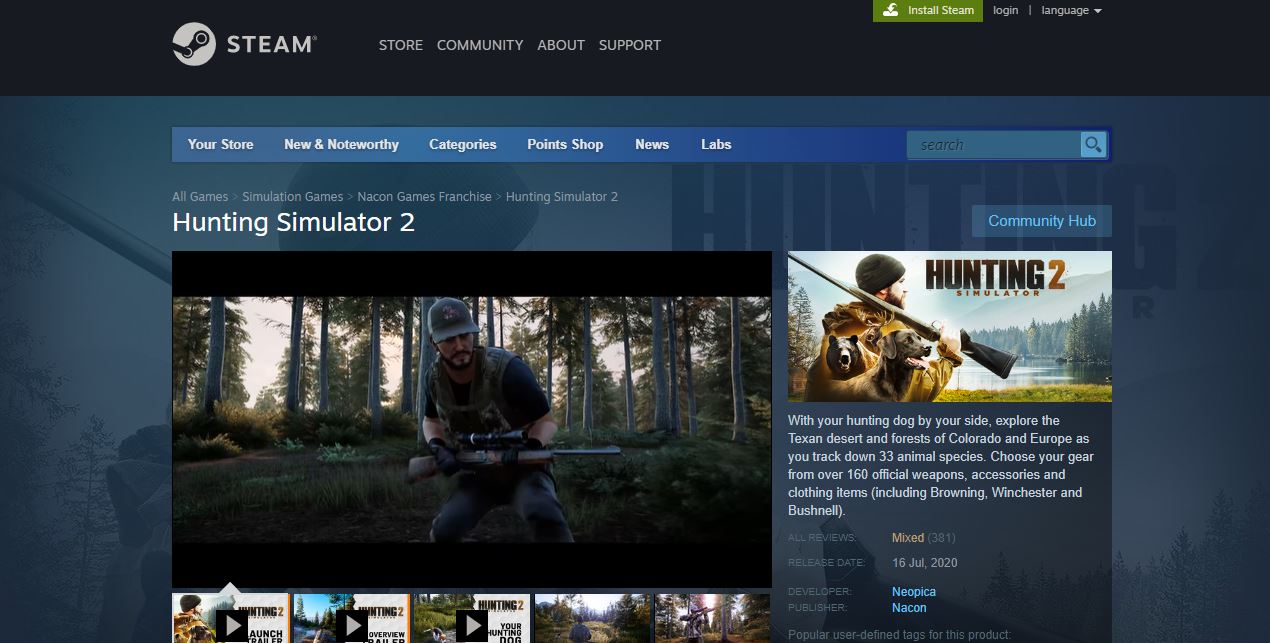Play the Your Hunting Dog trailer thumbnail
The image size is (1270, 643).
472,618
